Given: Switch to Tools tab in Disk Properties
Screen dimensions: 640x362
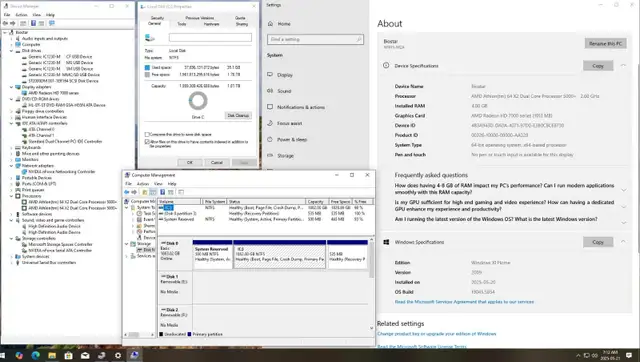Looking at the screenshot, I should (x=182, y=24).
